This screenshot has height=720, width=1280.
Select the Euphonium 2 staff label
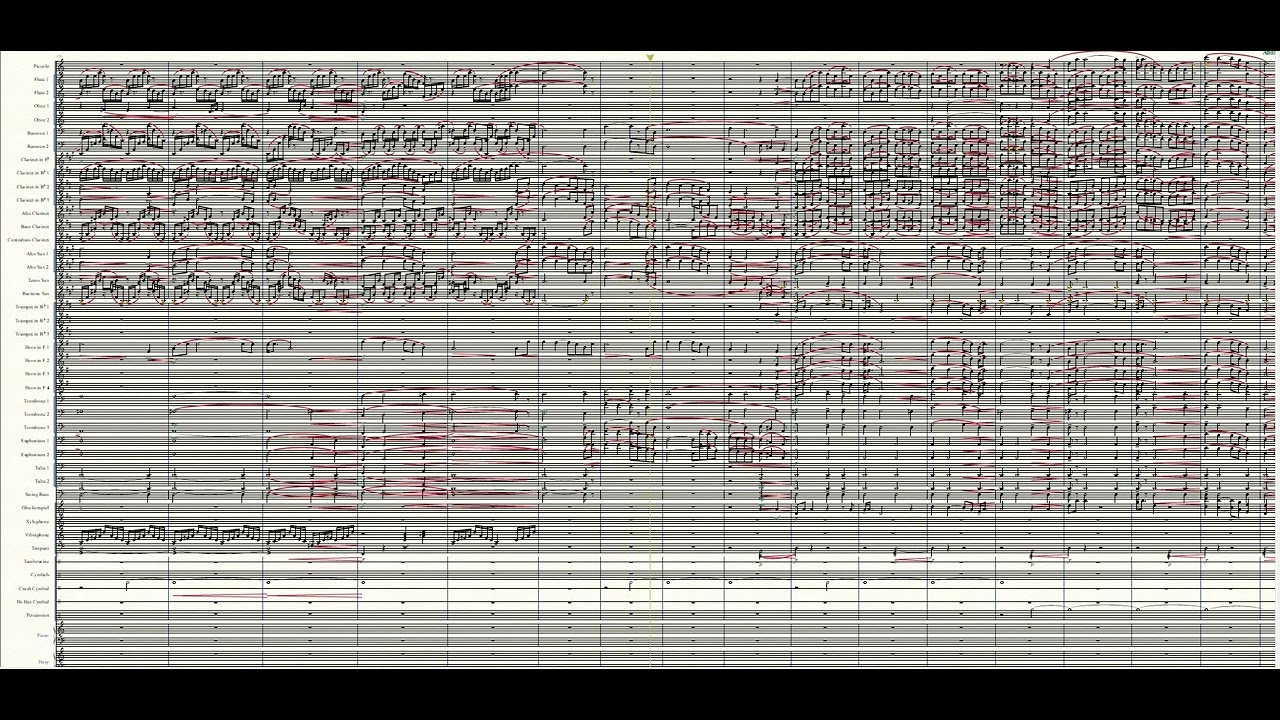[35, 454]
